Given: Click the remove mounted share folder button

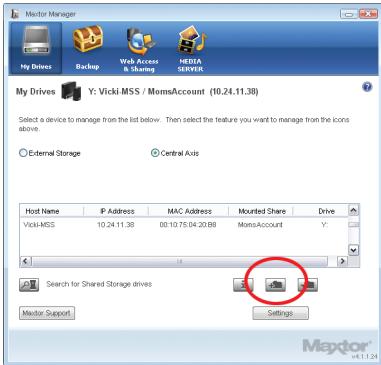Looking at the screenshot, I should [x=308, y=285].
